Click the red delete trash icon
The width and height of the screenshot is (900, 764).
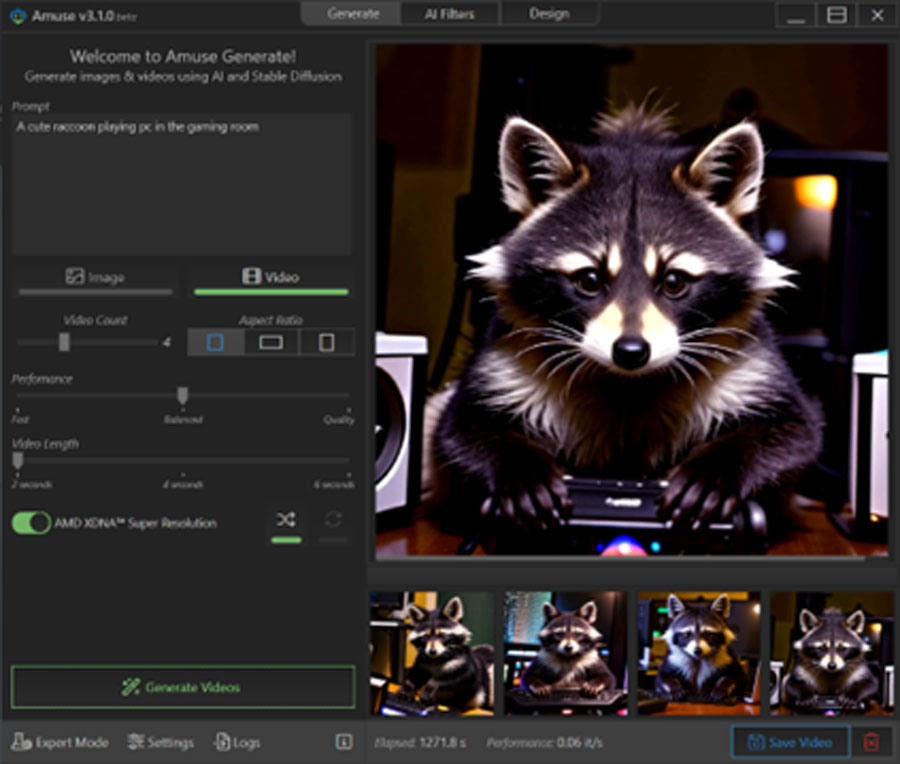(x=871, y=742)
